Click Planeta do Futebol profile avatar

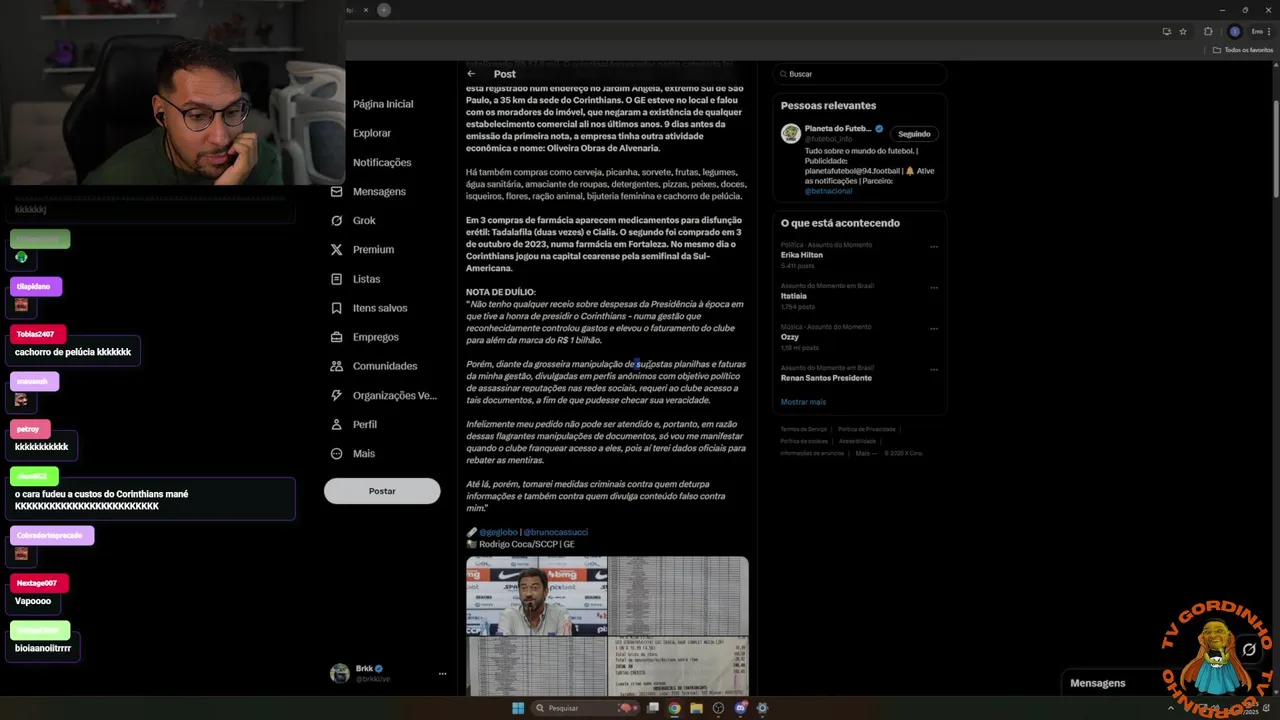click(x=791, y=133)
